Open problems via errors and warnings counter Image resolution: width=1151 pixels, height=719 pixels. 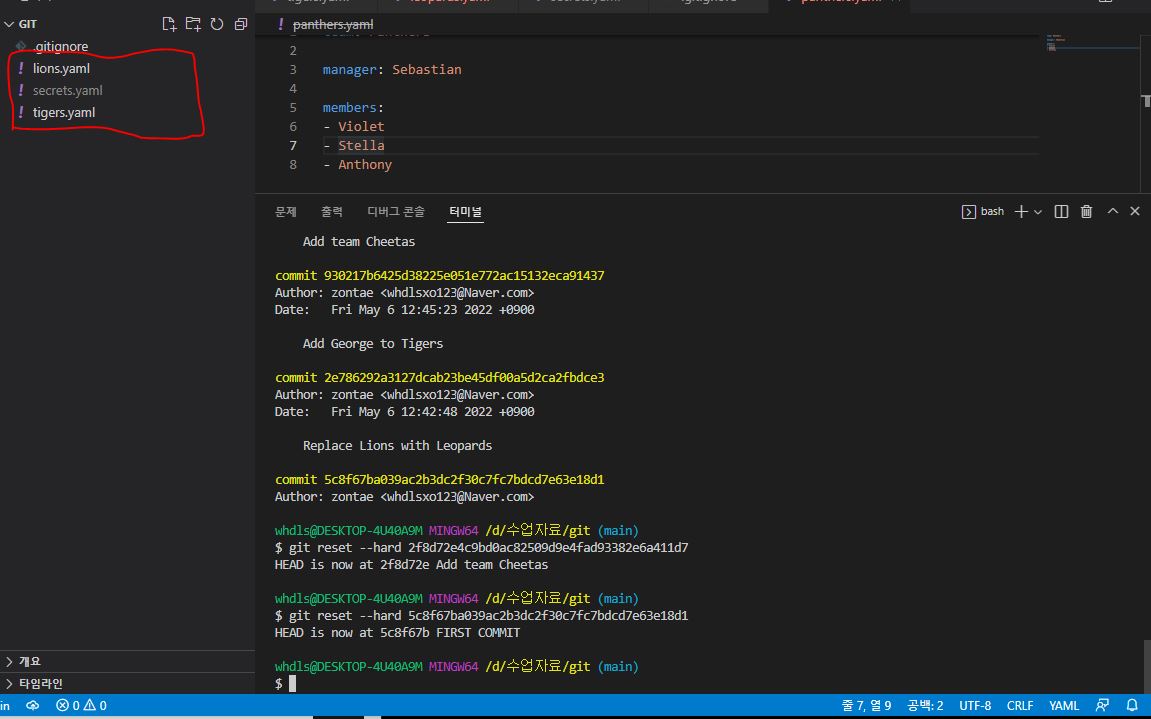81,706
